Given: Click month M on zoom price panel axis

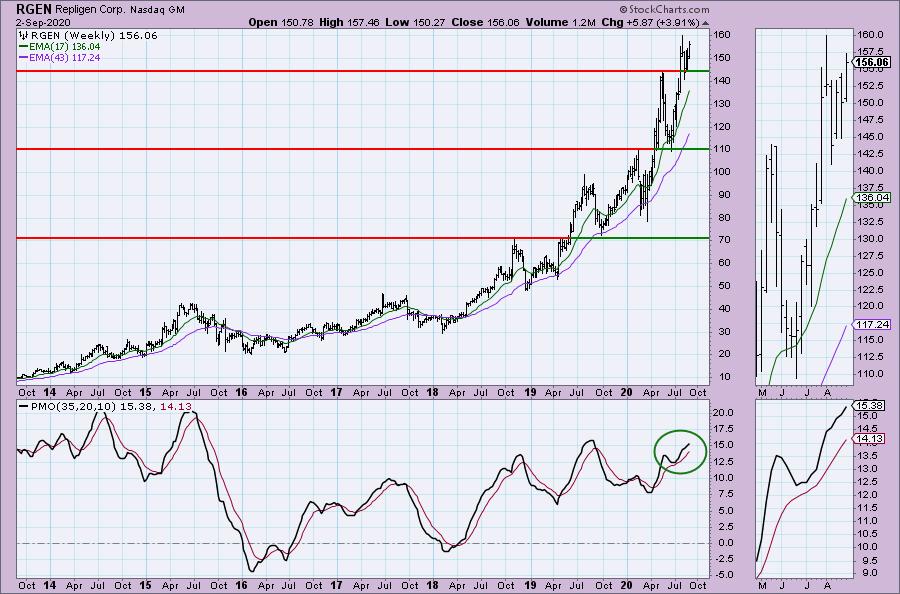Looking at the screenshot, I should click(762, 393).
